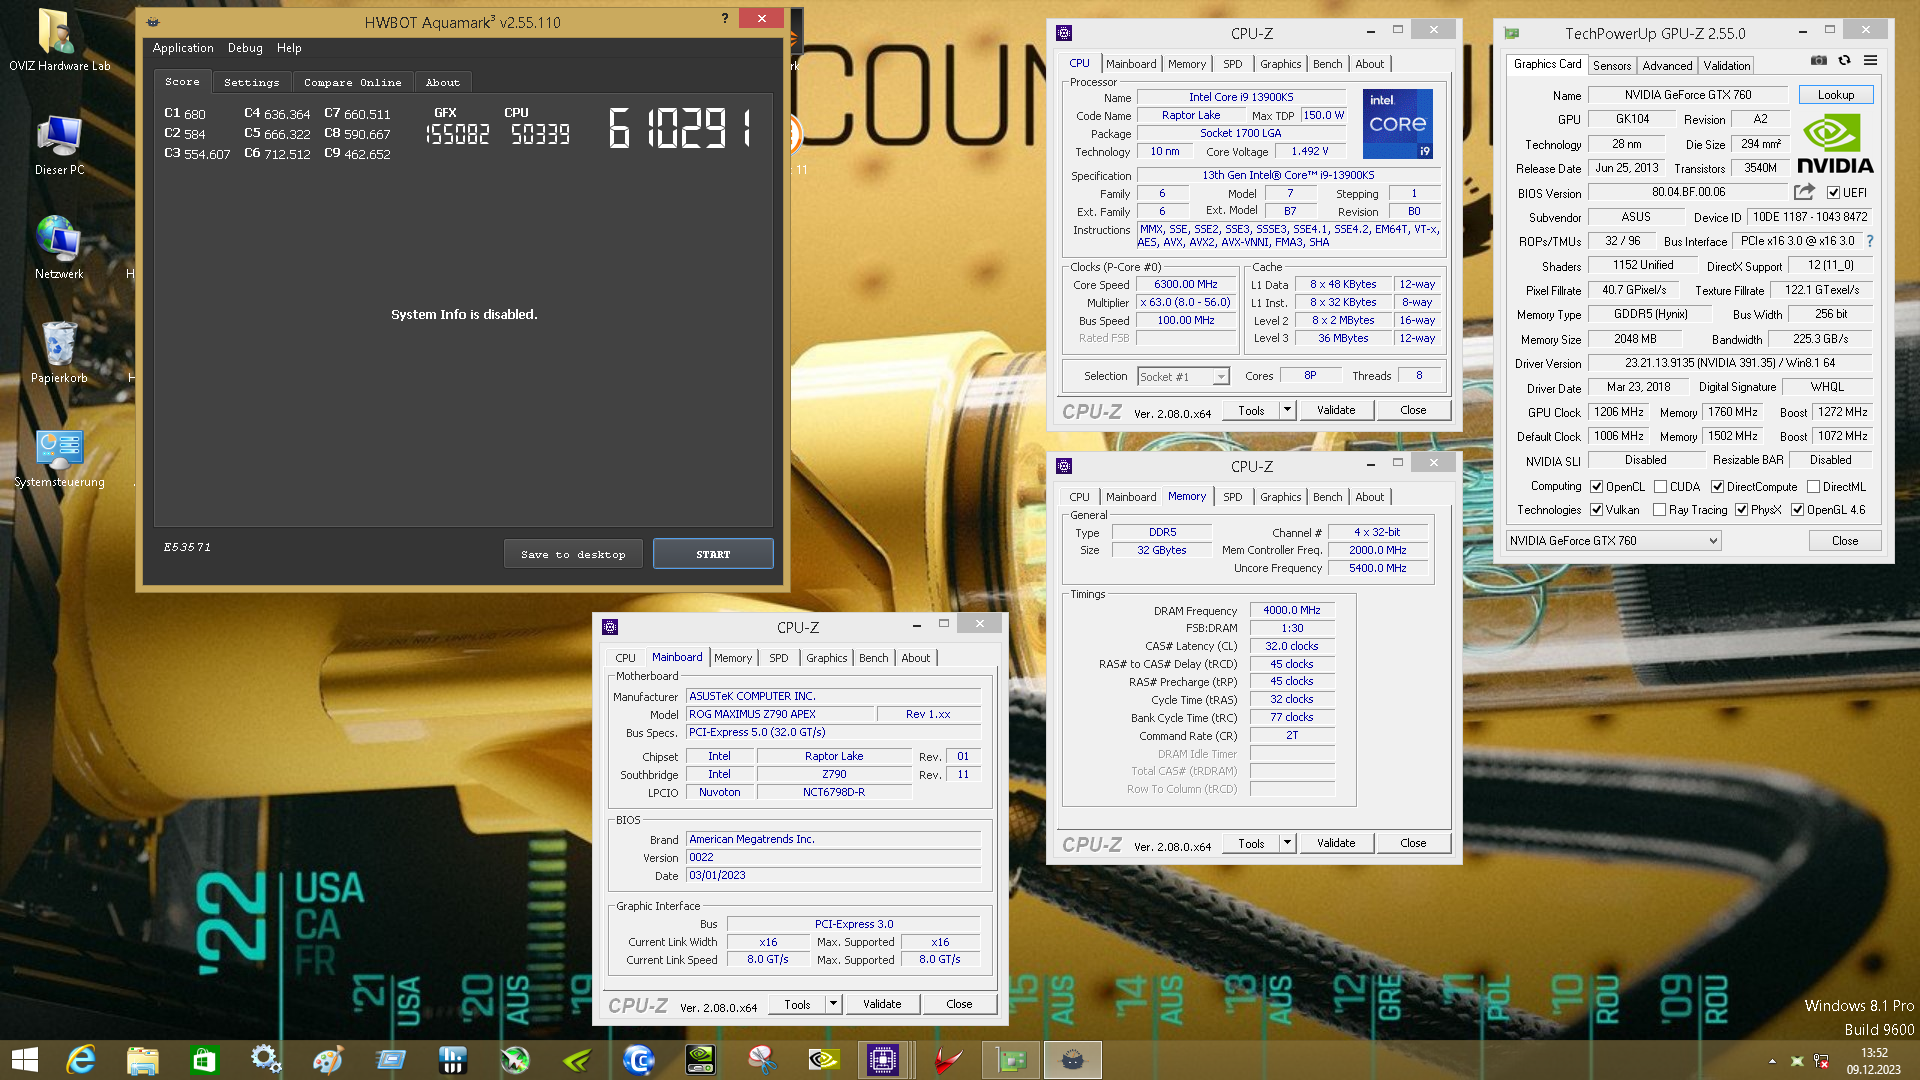Viewport: 1920px width, 1080px height.
Task: Click the HWBOT Aquamark help question mark
Action: (x=725, y=18)
